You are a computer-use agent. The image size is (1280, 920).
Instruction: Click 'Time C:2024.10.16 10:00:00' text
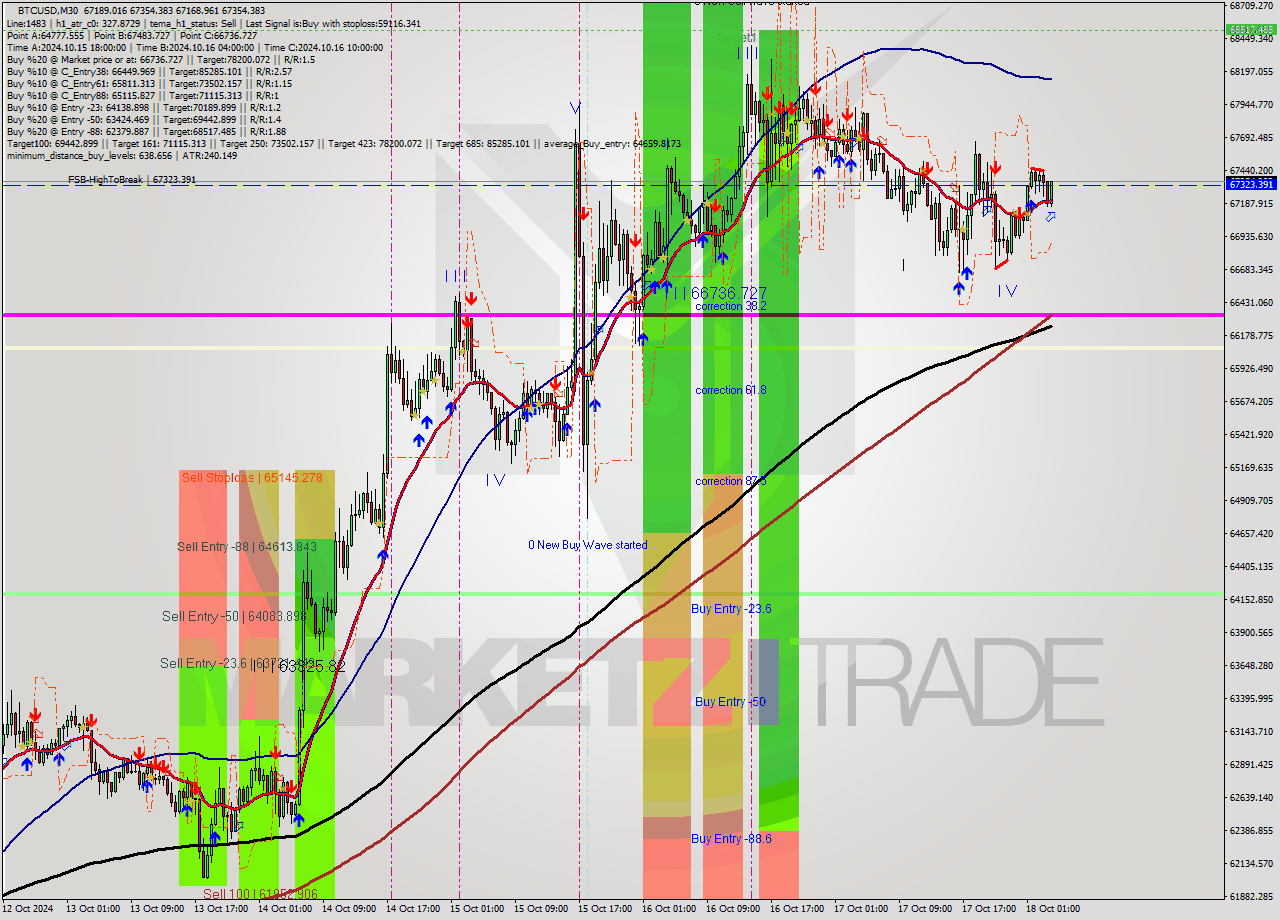[x=324, y=47]
